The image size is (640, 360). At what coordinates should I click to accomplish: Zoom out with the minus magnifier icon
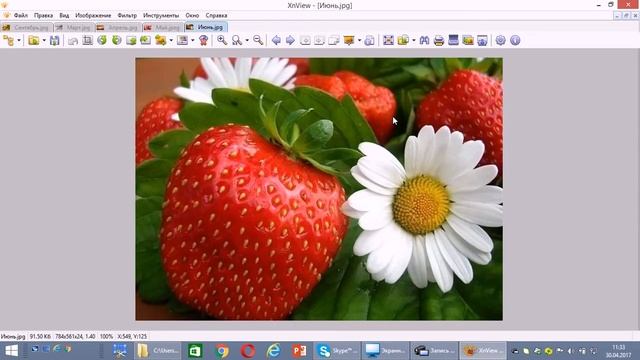[x=258, y=40]
